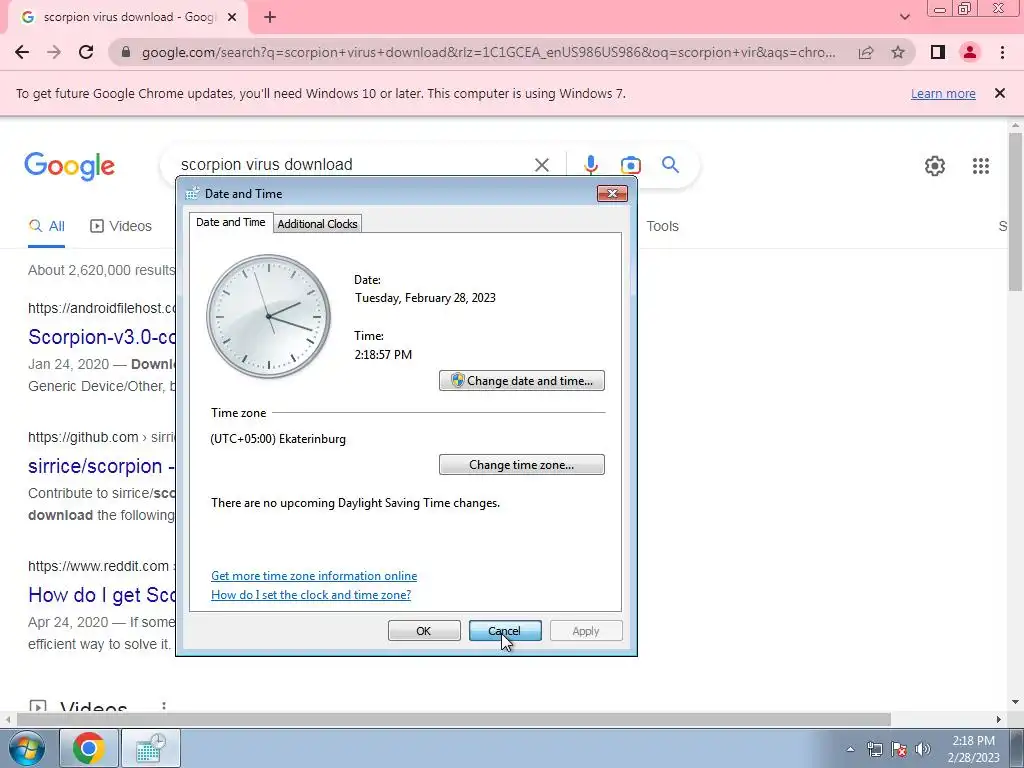Click the Google logo
The width and height of the screenshot is (1024, 768).
pyautogui.click(x=70, y=166)
